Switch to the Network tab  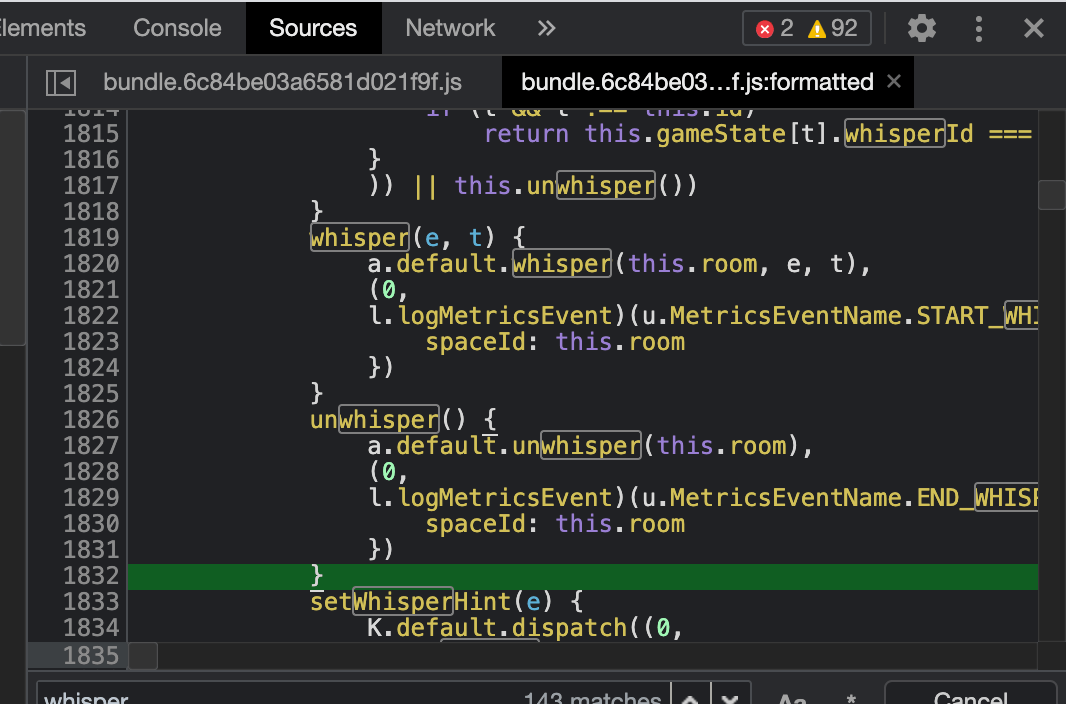(450, 28)
